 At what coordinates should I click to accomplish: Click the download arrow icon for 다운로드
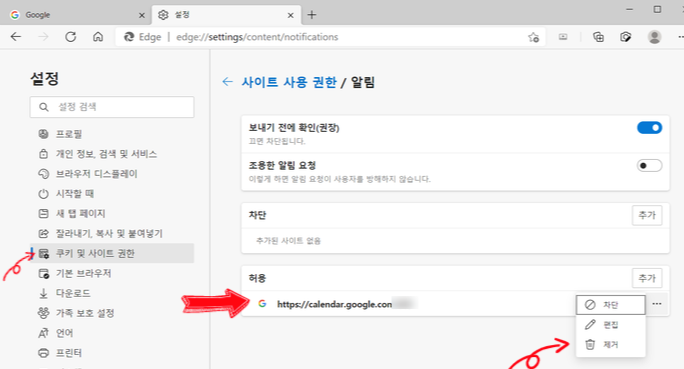pos(43,294)
